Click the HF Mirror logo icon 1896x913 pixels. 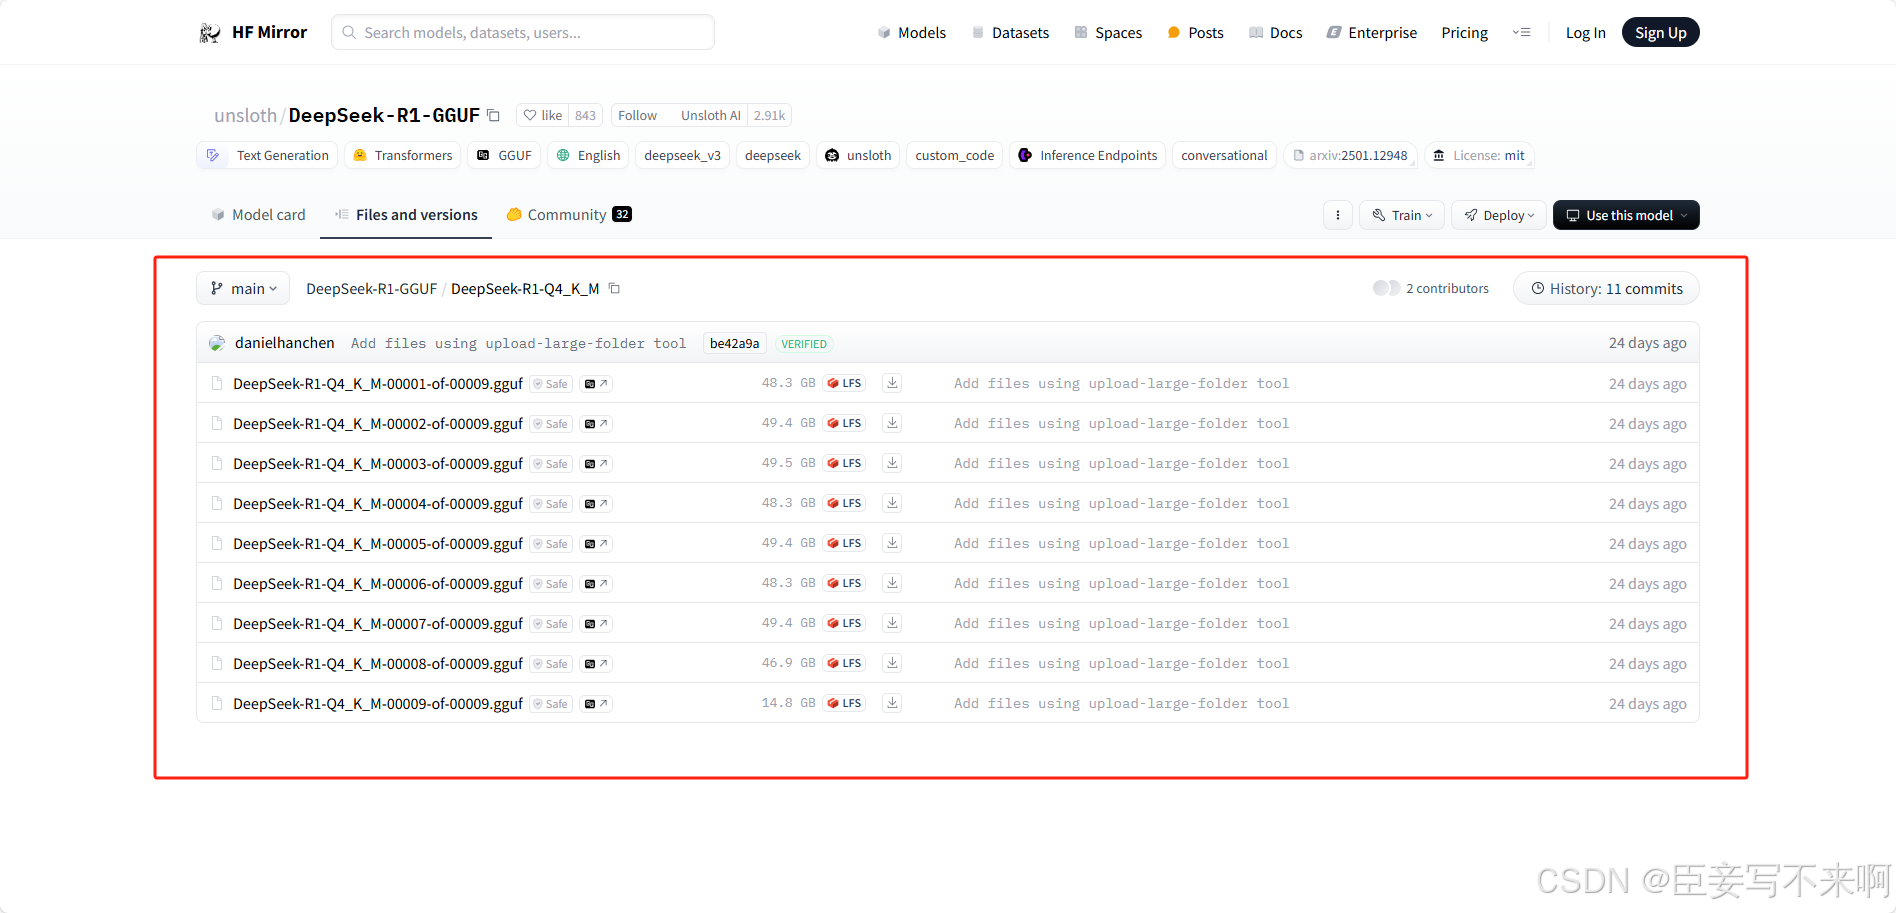coord(210,33)
